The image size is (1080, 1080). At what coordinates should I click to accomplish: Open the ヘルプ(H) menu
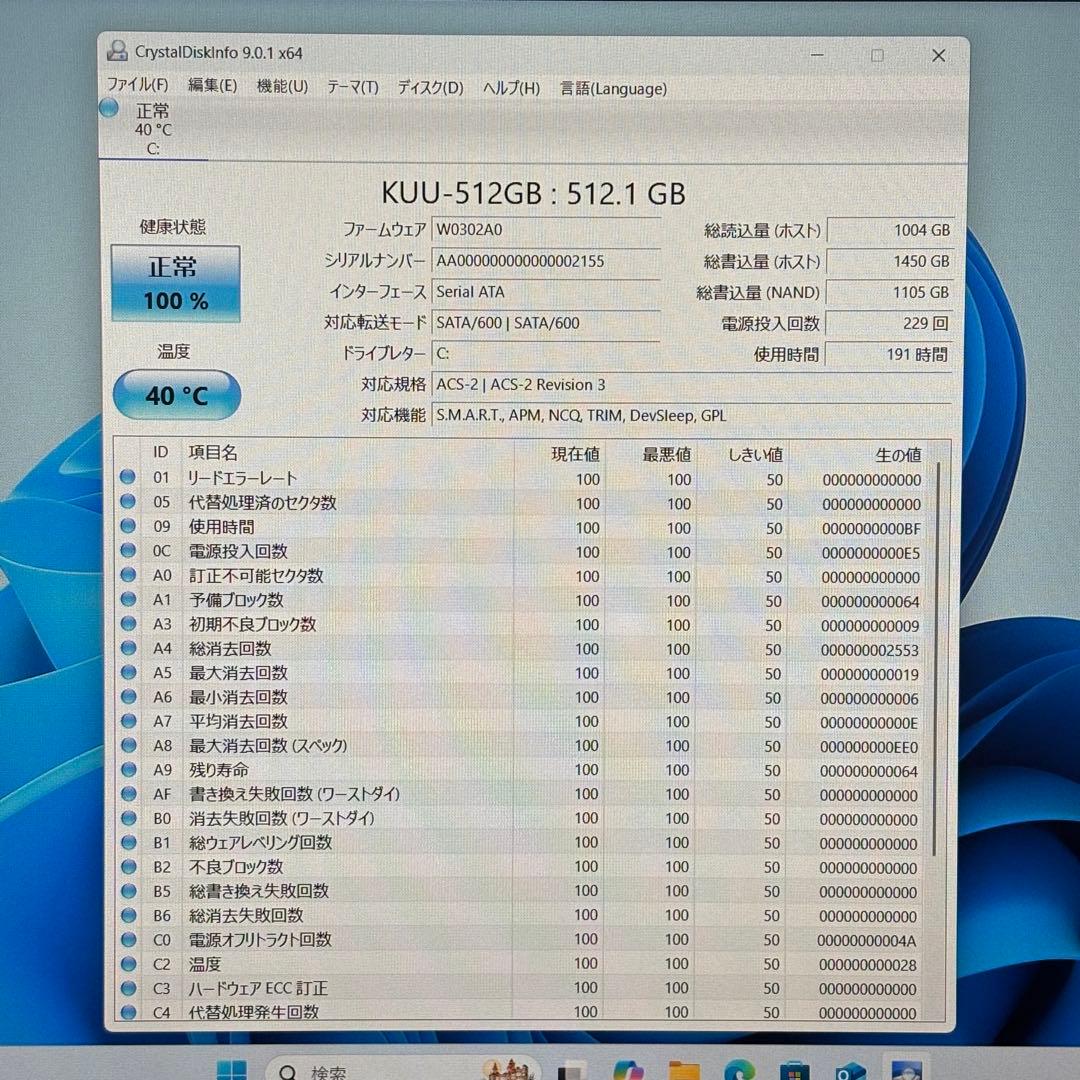click(x=511, y=88)
